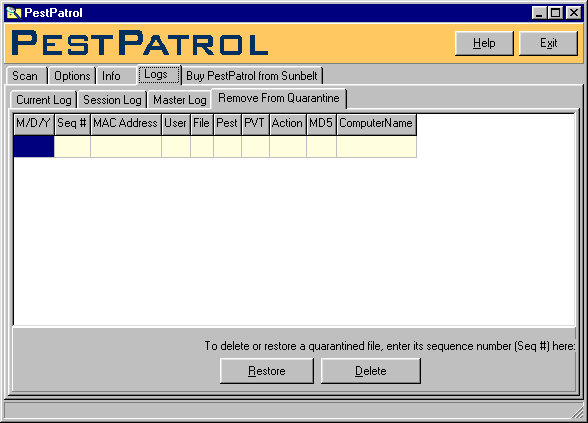Click the ComputerName column header

376,123
